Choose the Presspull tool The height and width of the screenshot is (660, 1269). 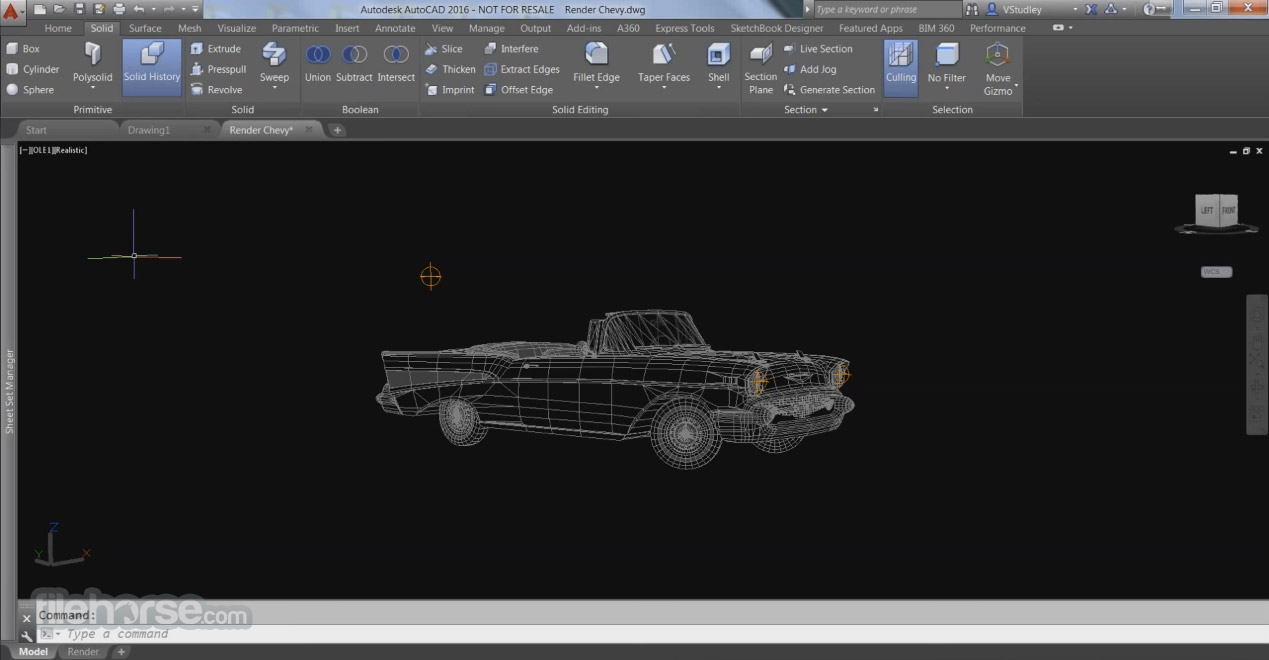pyautogui.click(x=218, y=69)
